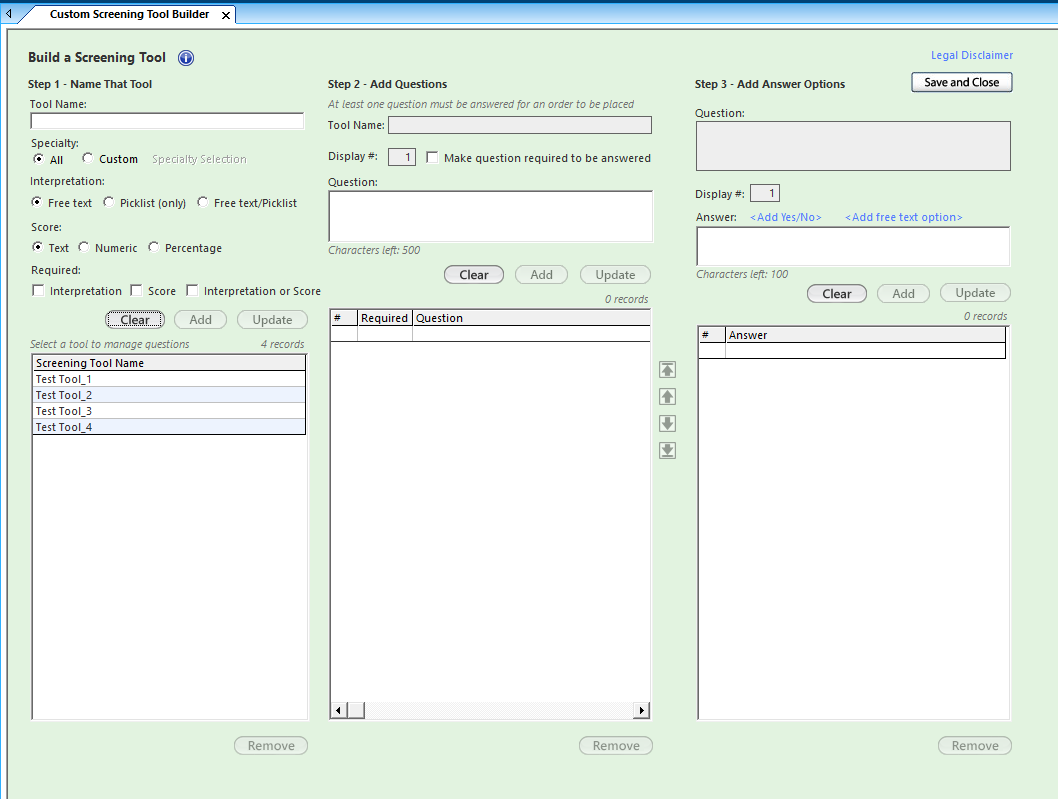Click the Answer column header
This screenshot has width=1058, height=799.
(x=866, y=335)
